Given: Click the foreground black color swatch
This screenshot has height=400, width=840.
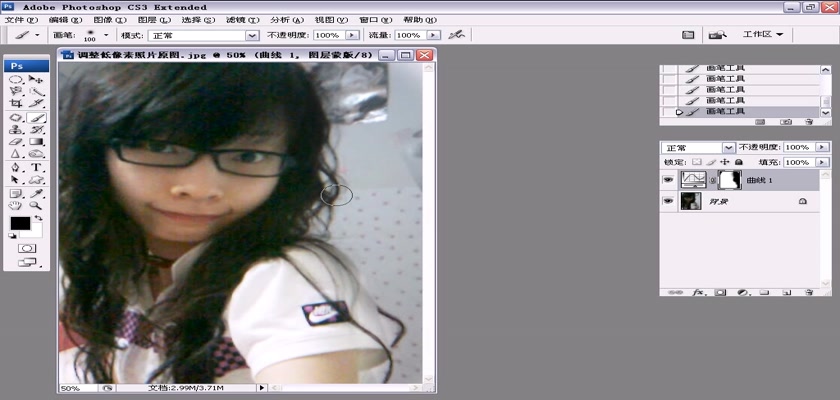Looking at the screenshot, I should (x=19, y=223).
